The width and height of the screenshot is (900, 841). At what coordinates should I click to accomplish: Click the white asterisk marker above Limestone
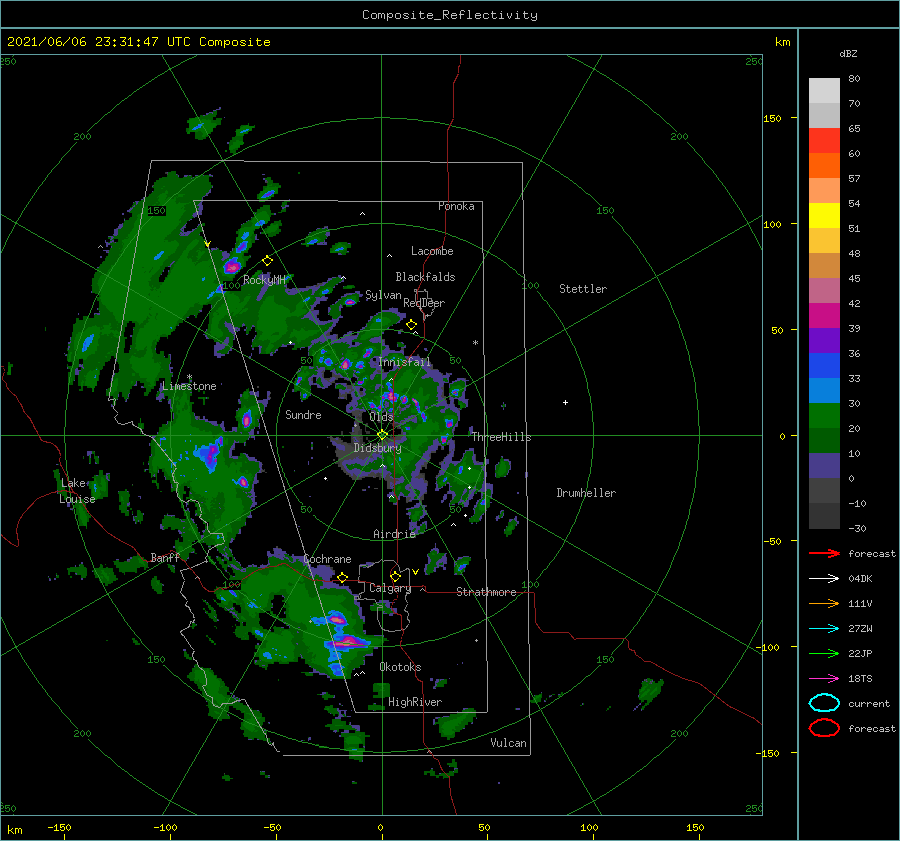pyautogui.click(x=189, y=377)
